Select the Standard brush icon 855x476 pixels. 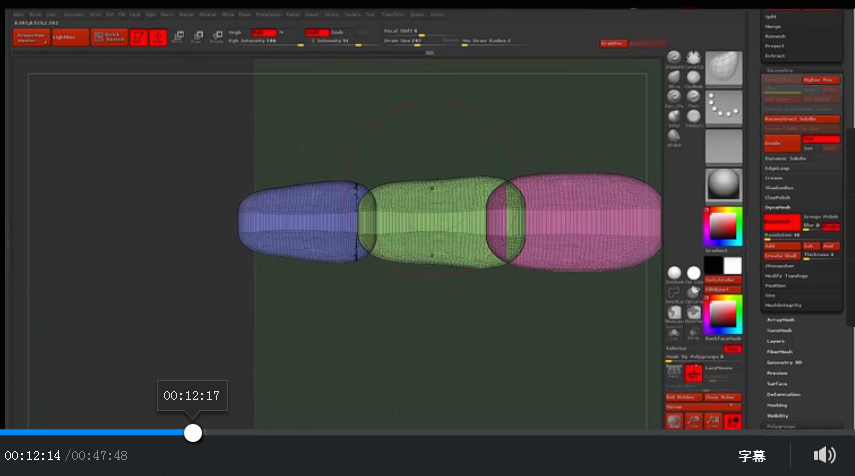[674, 59]
